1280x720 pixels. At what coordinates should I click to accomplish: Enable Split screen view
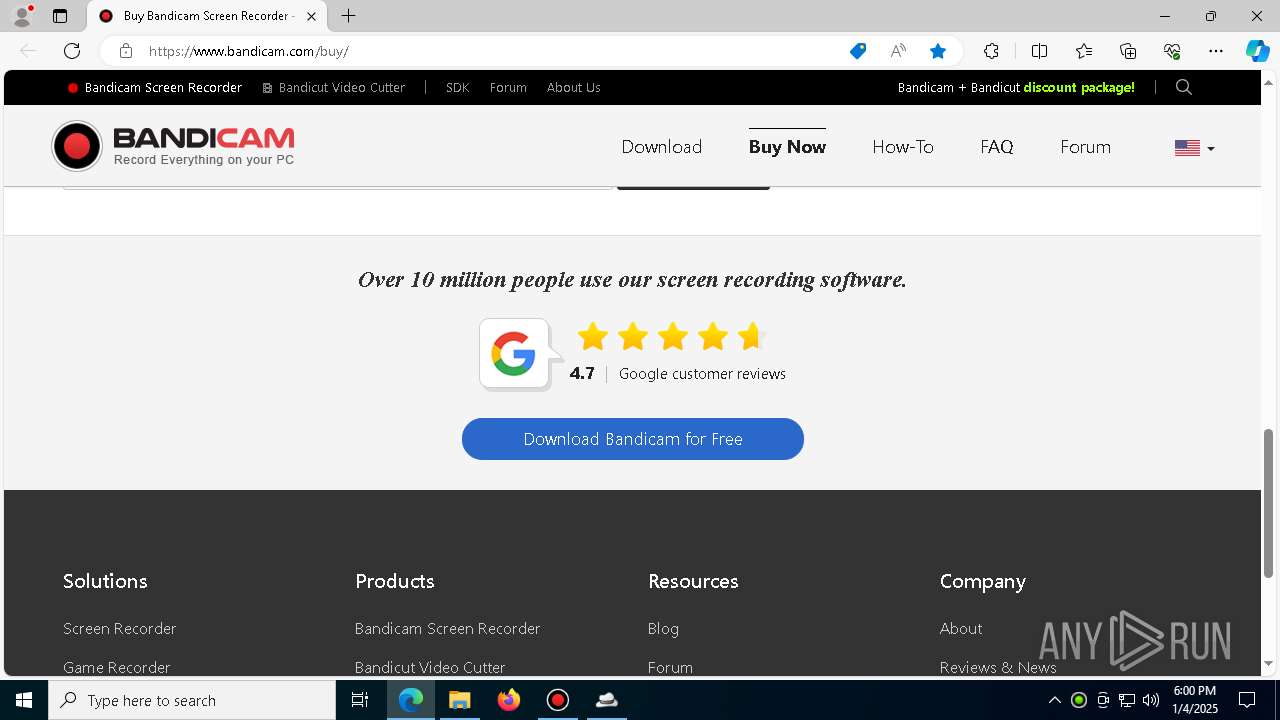pos(1039,51)
